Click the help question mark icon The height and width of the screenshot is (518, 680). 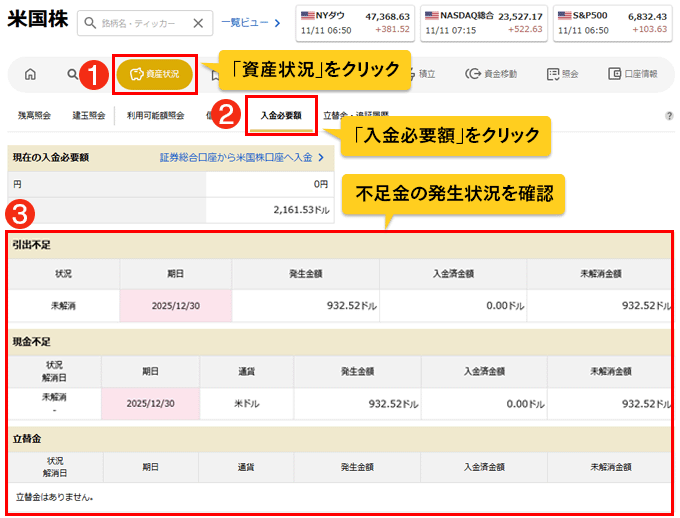coord(669,116)
